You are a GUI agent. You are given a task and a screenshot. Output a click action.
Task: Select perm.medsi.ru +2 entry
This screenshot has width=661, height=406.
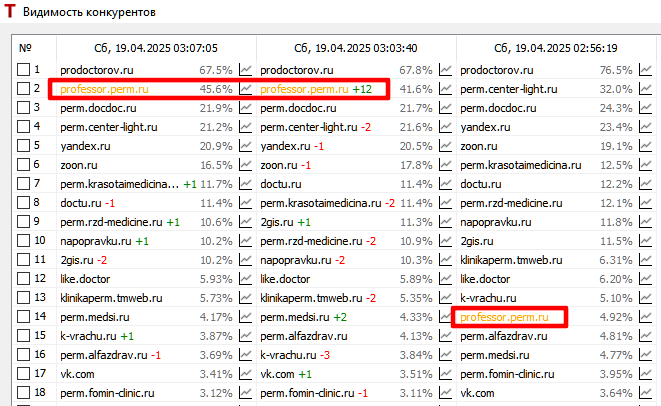click(x=304, y=317)
